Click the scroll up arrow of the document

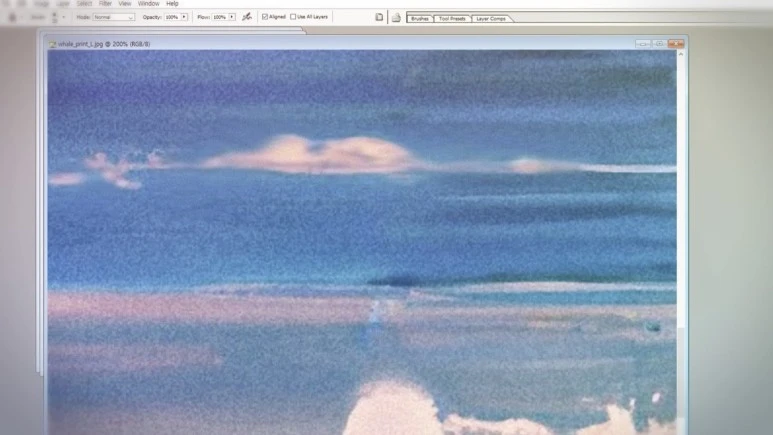681,54
